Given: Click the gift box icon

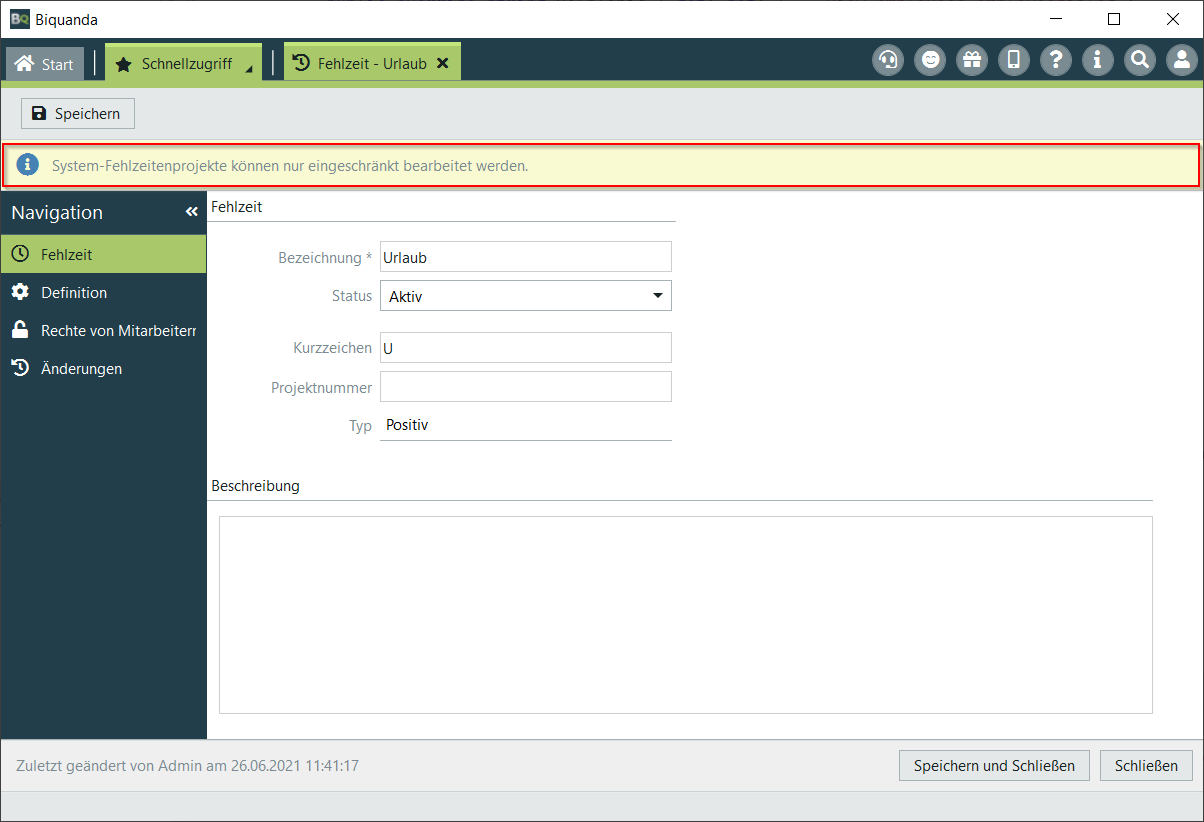Looking at the screenshot, I should [972, 61].
